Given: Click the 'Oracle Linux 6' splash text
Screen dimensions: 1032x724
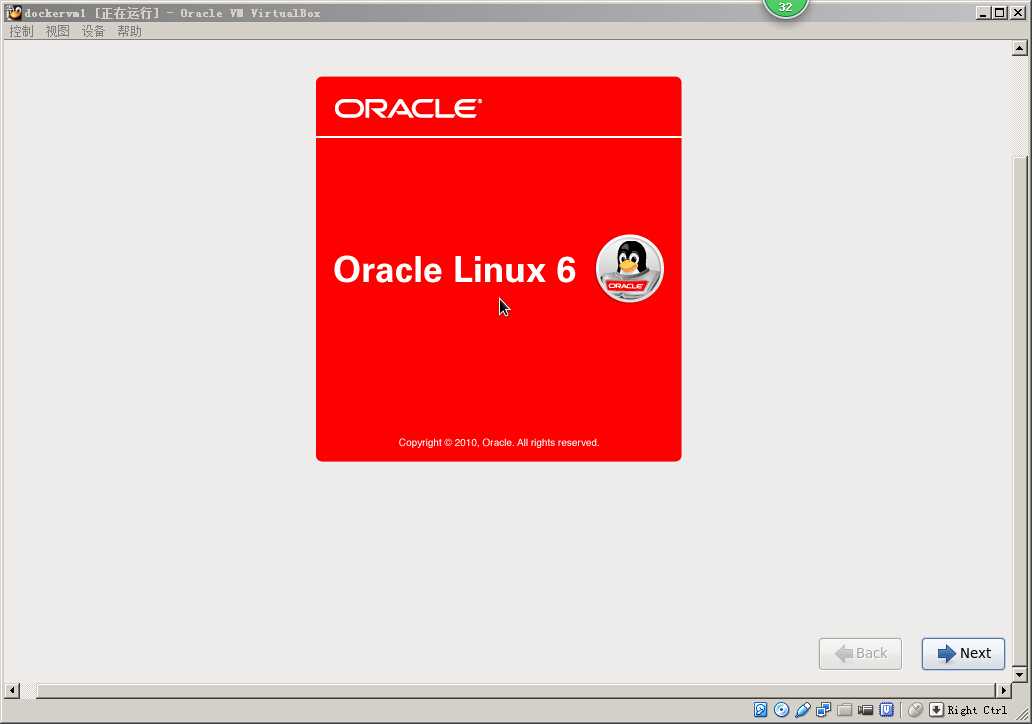Looking at the screenshot, I should point(455,270).
